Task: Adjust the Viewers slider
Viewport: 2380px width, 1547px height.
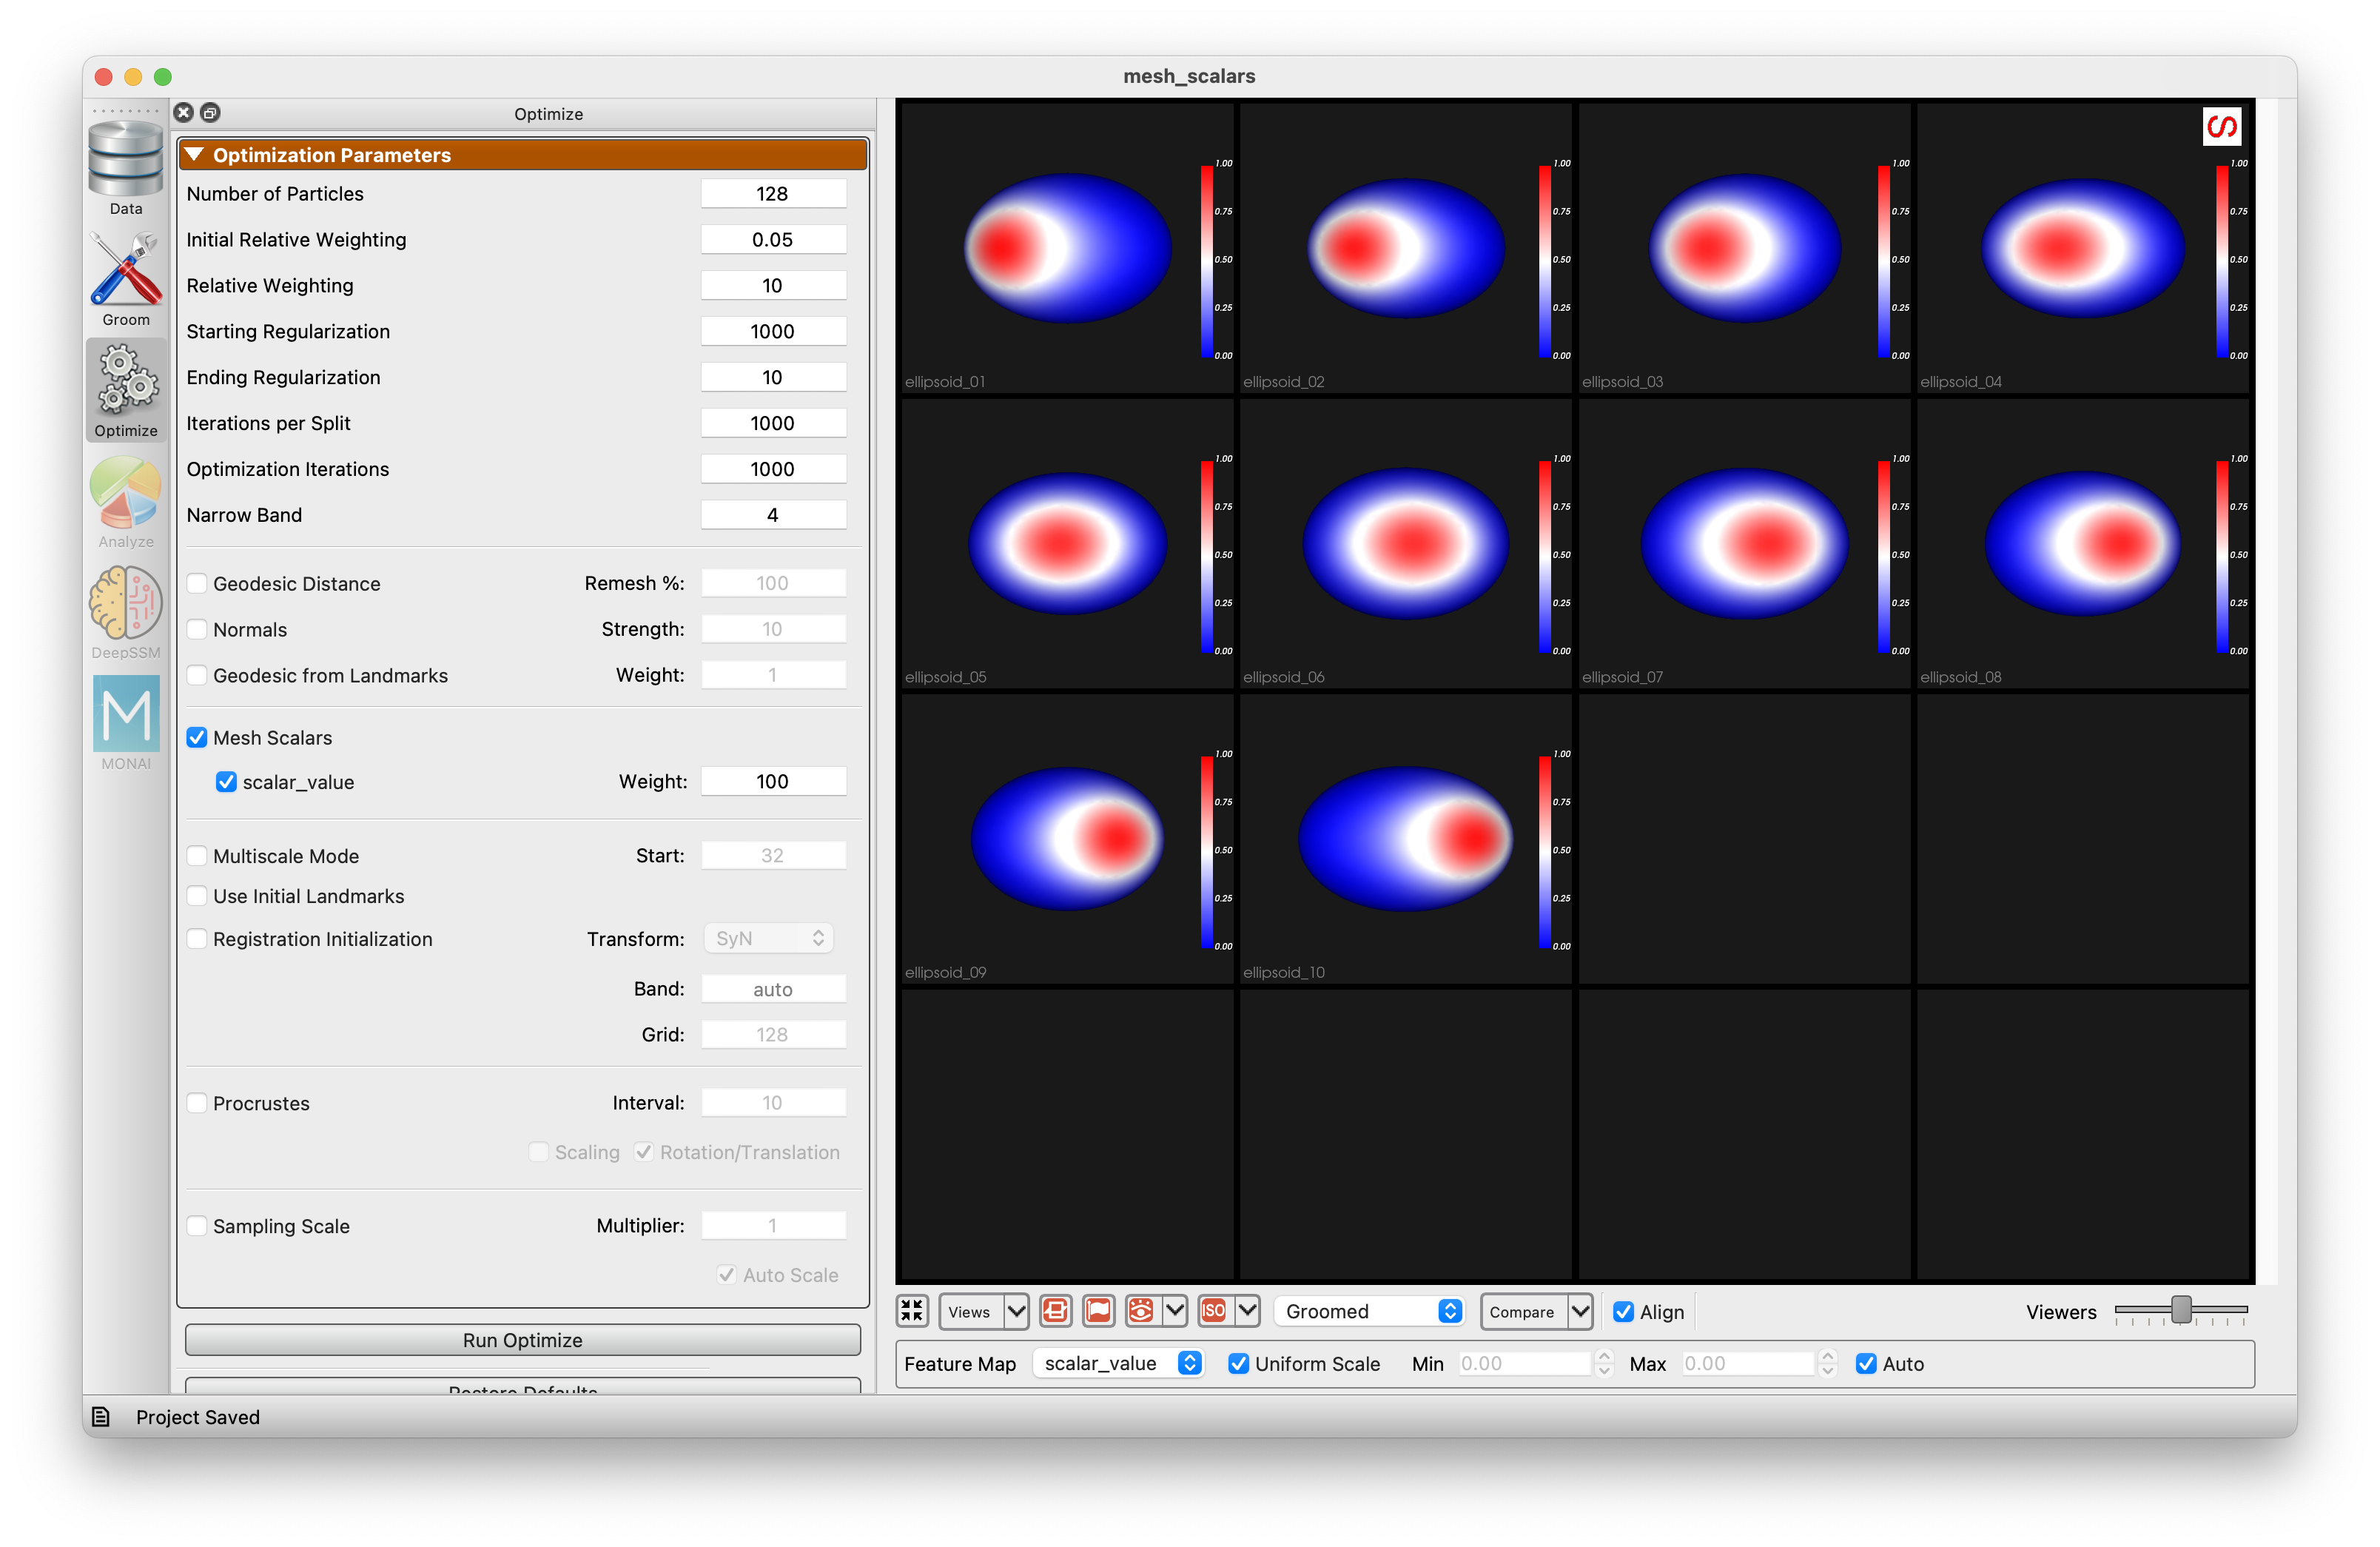Action: pos(2181,1310)
